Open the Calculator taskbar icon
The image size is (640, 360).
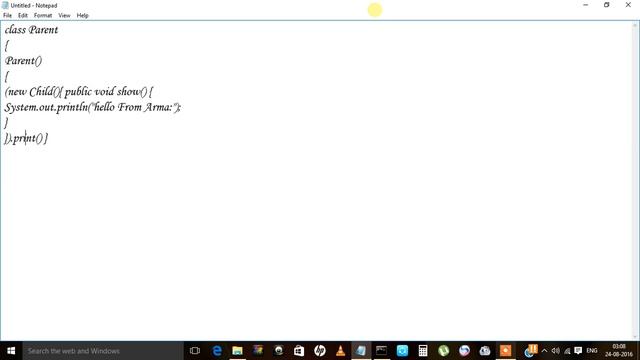click(423, 351)
